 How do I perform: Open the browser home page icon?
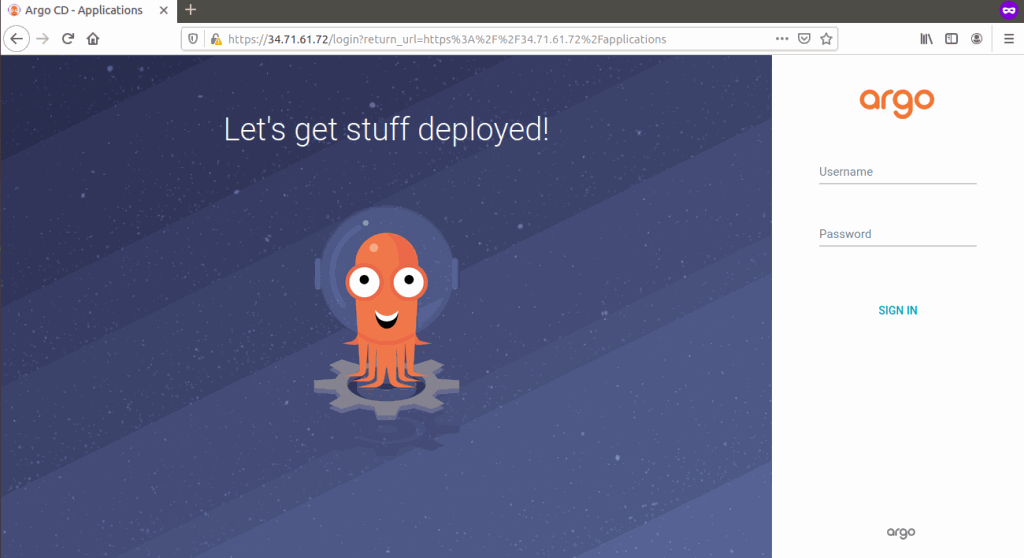tap(93, 39)
